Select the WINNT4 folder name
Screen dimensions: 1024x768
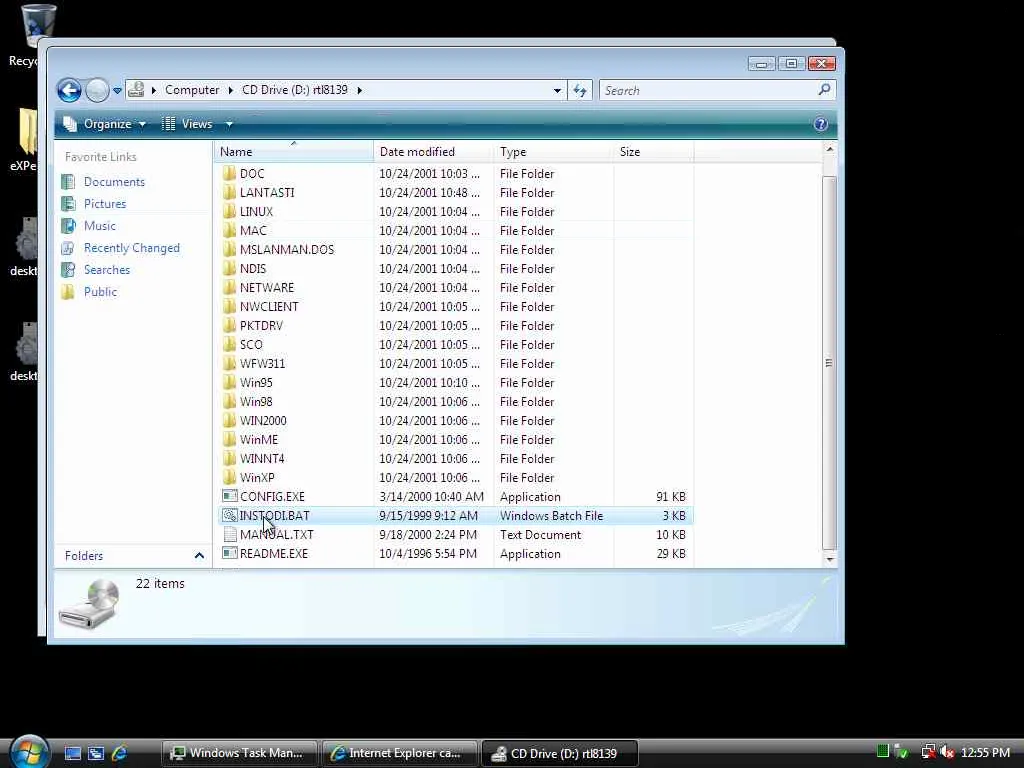pyautogui.click(x=262, y=458)
